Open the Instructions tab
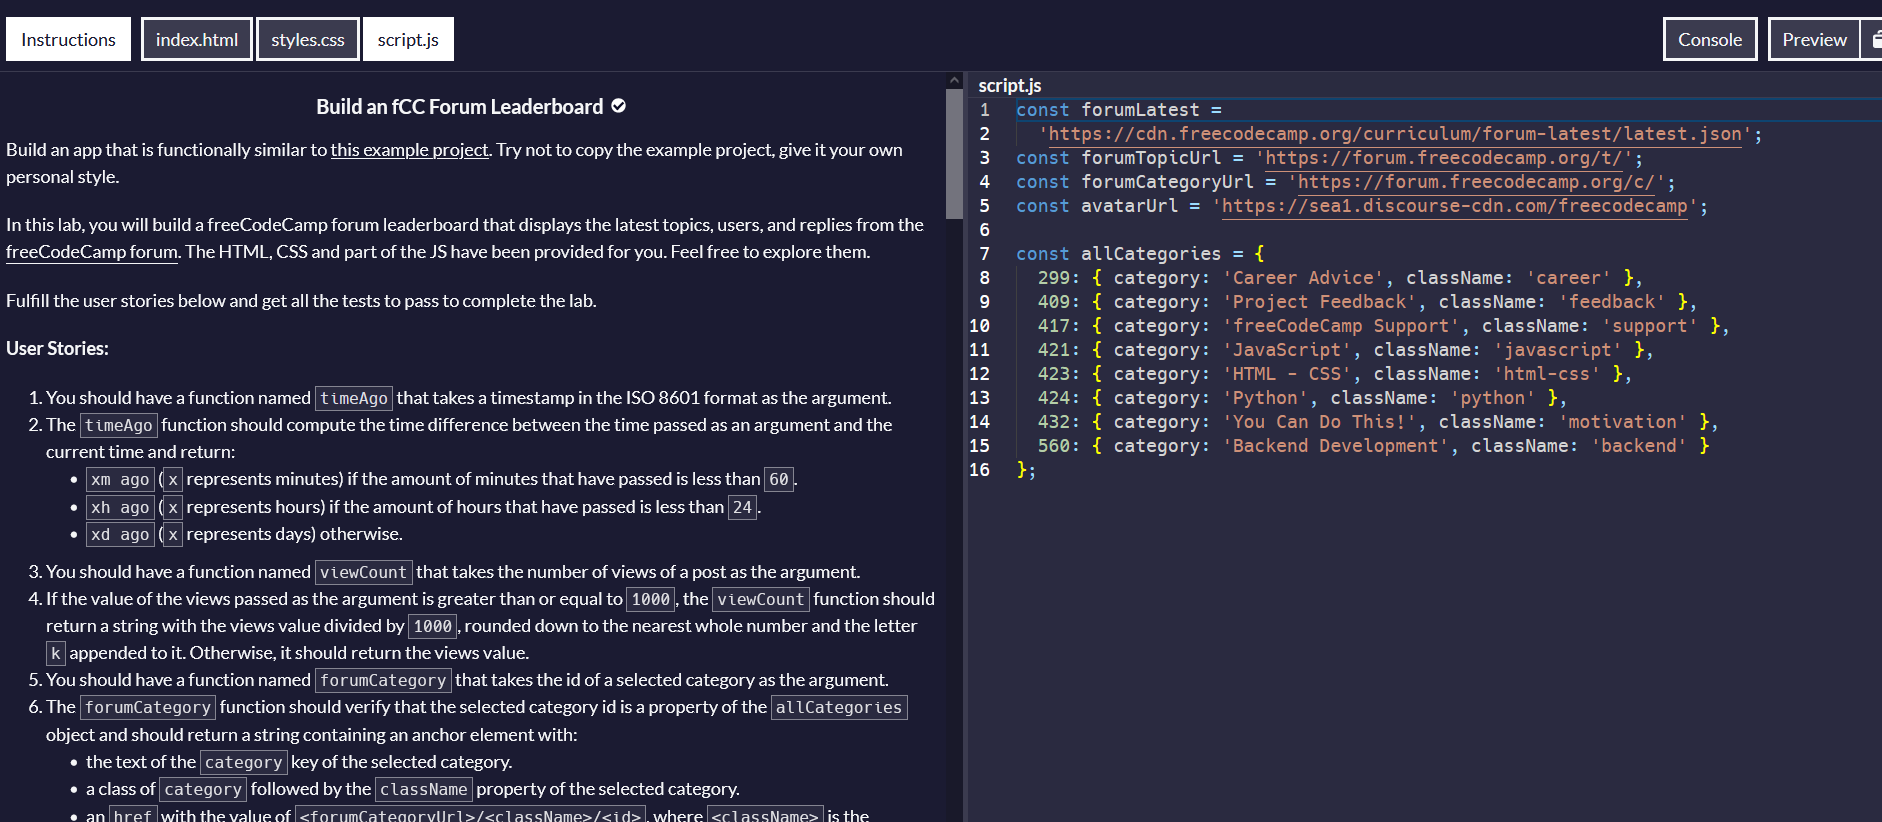The height and width of the screenshot is (822, 1882). point(68,39)
